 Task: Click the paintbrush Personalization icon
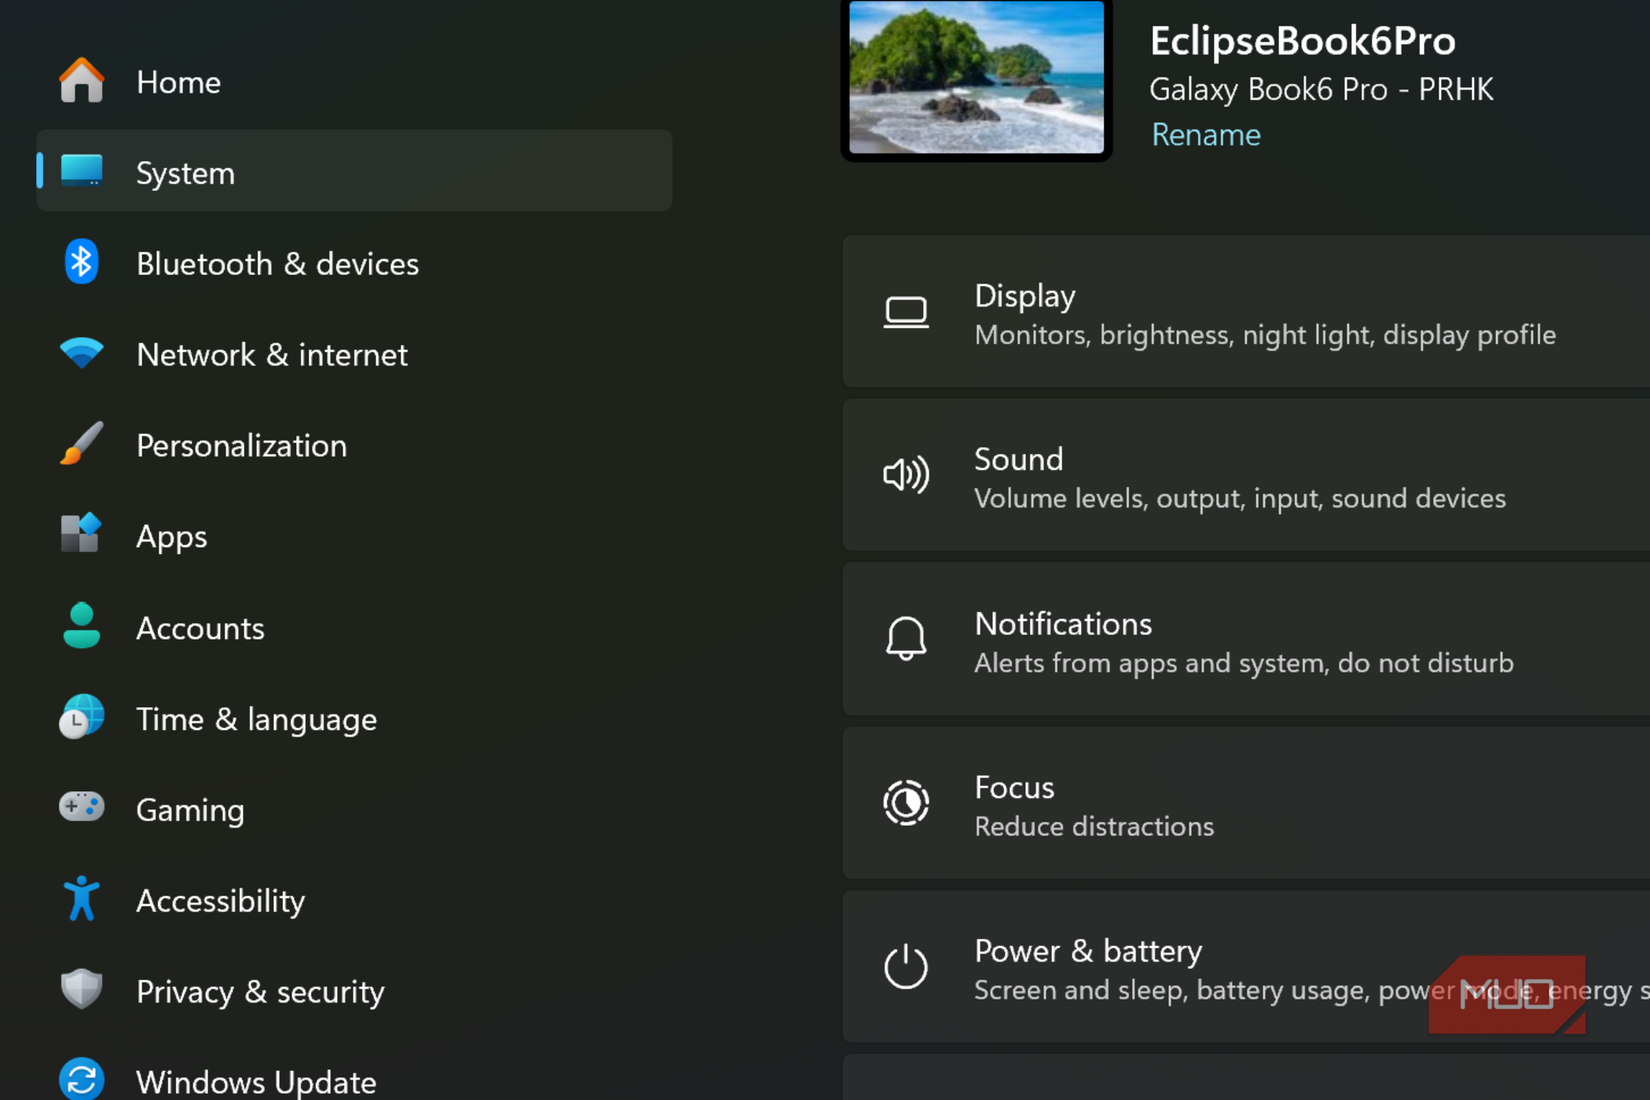81,444
